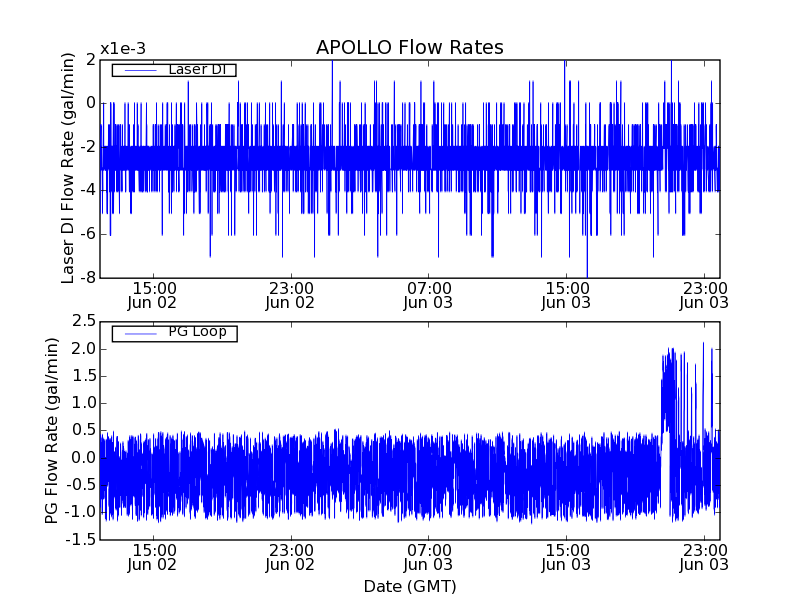Click the 1.0 y-tick on PG plot

(84, 403)
